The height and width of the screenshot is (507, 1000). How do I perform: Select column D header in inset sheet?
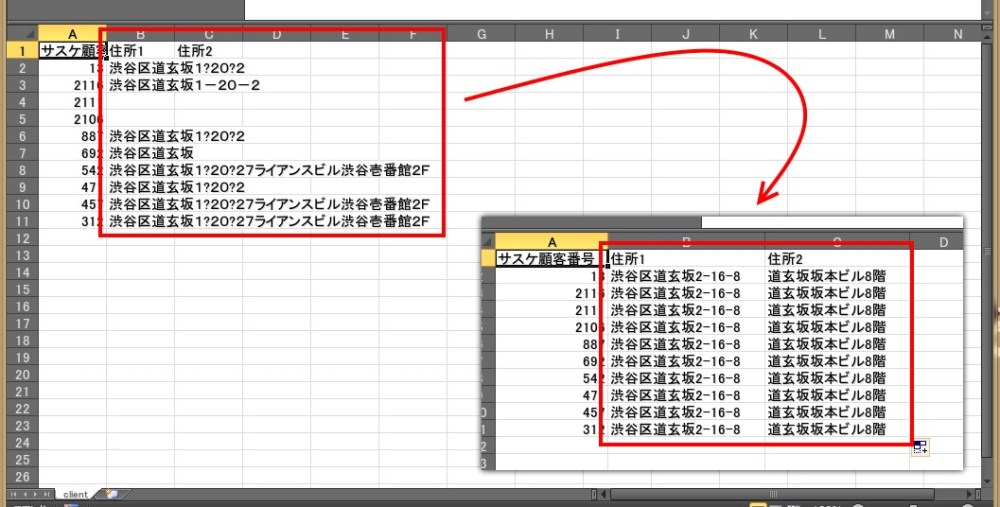tap(943, 242)
